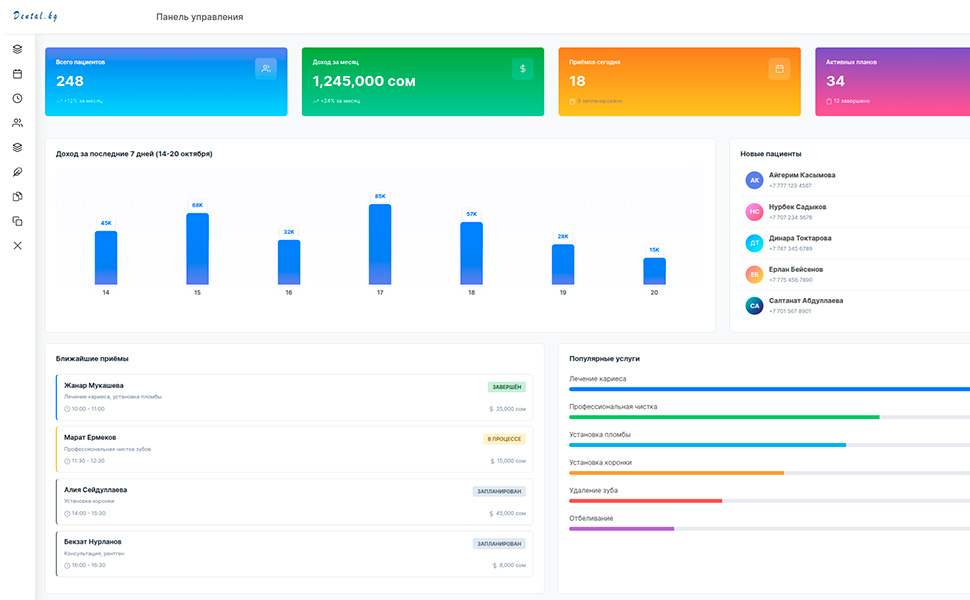
Task: Open the Активных планов card
Action: (892, 82)
